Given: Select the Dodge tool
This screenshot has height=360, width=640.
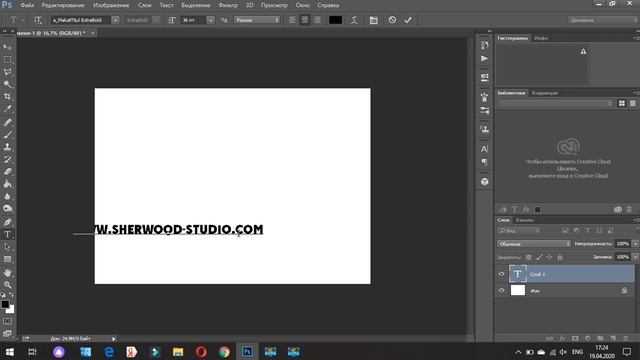Looking at the screenshot, I should tap(7, 209).
